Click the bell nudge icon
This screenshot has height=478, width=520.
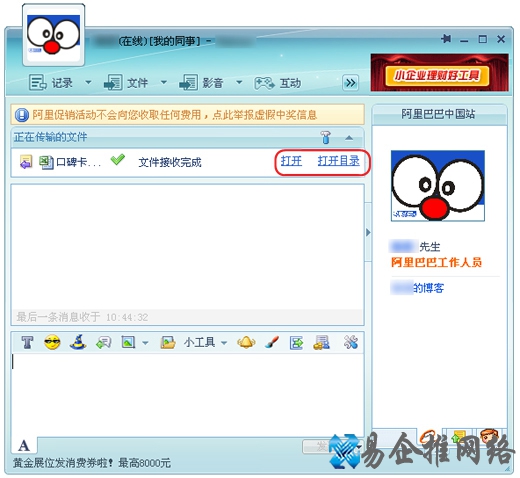246,342
